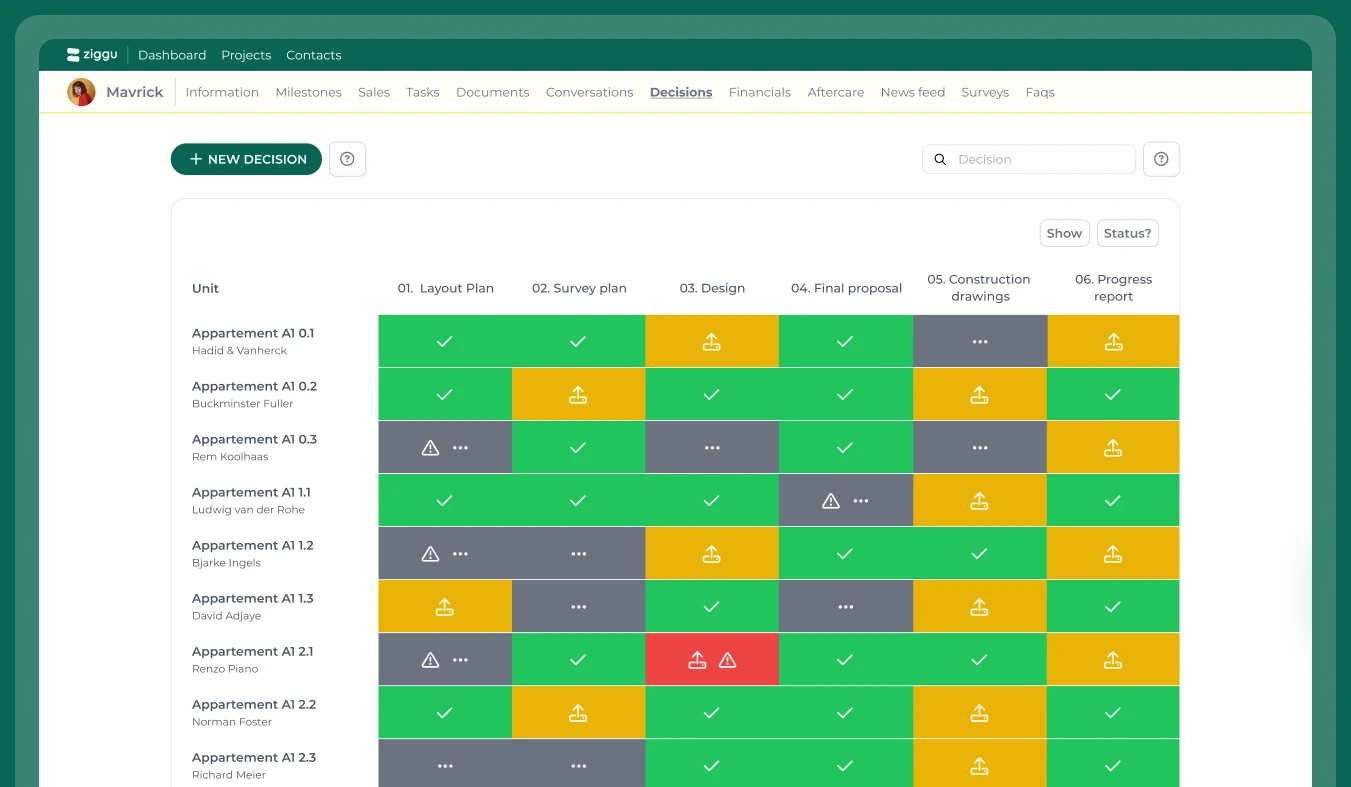Click A1 1.2 Design upload icon
The image size is (1351, 787).
tap(711, 554)
